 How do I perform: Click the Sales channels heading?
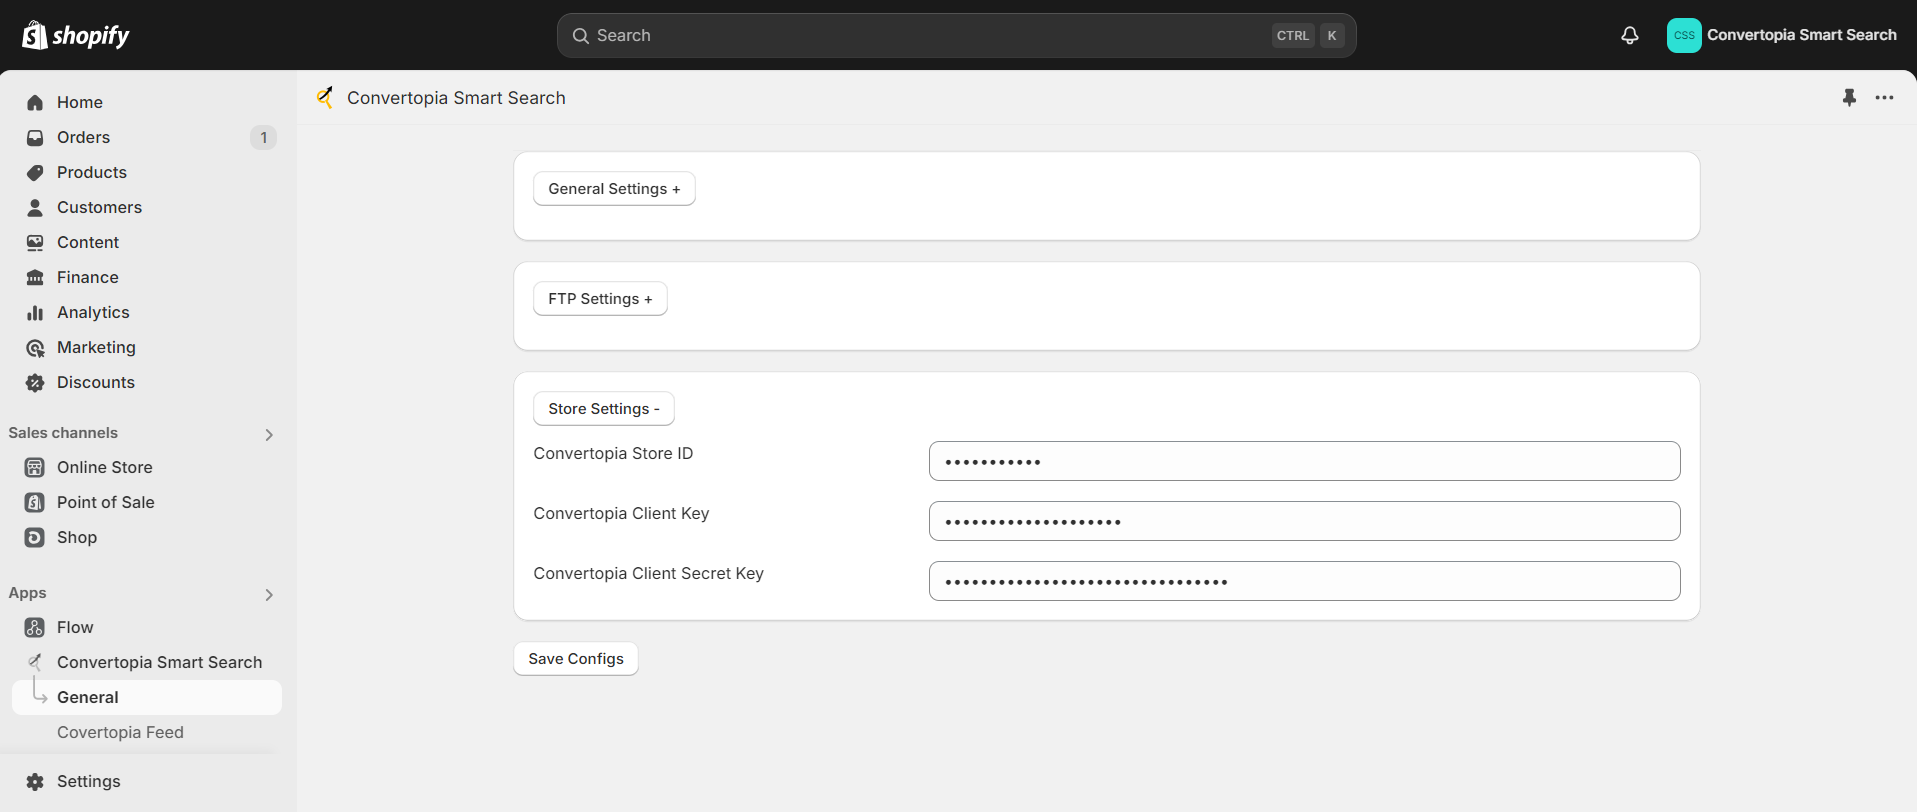click(63, 433)
